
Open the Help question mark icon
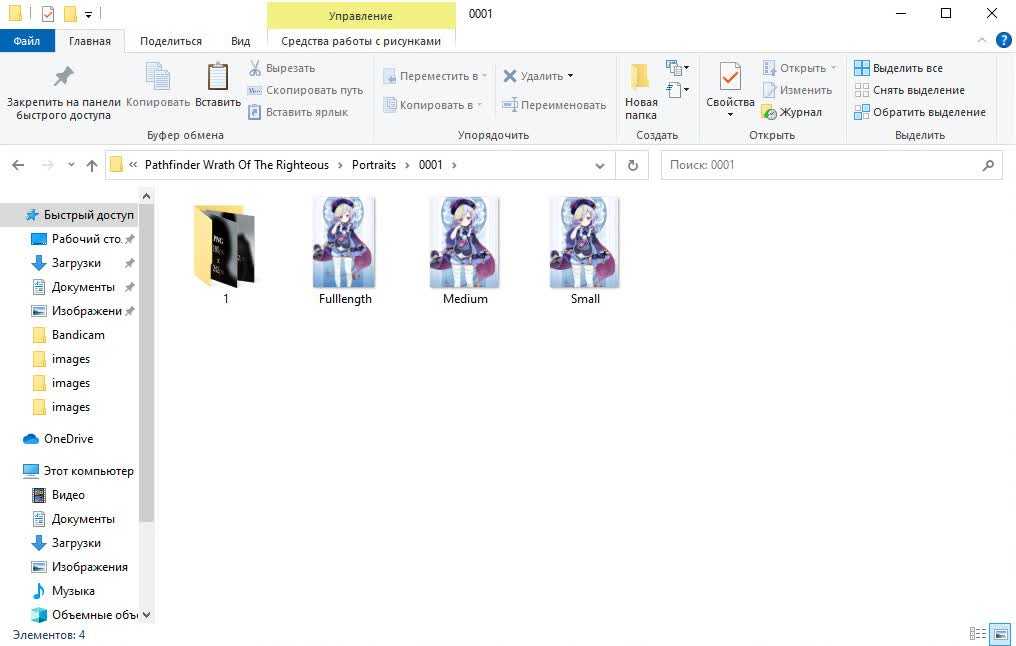click(x=1002, y=41)
